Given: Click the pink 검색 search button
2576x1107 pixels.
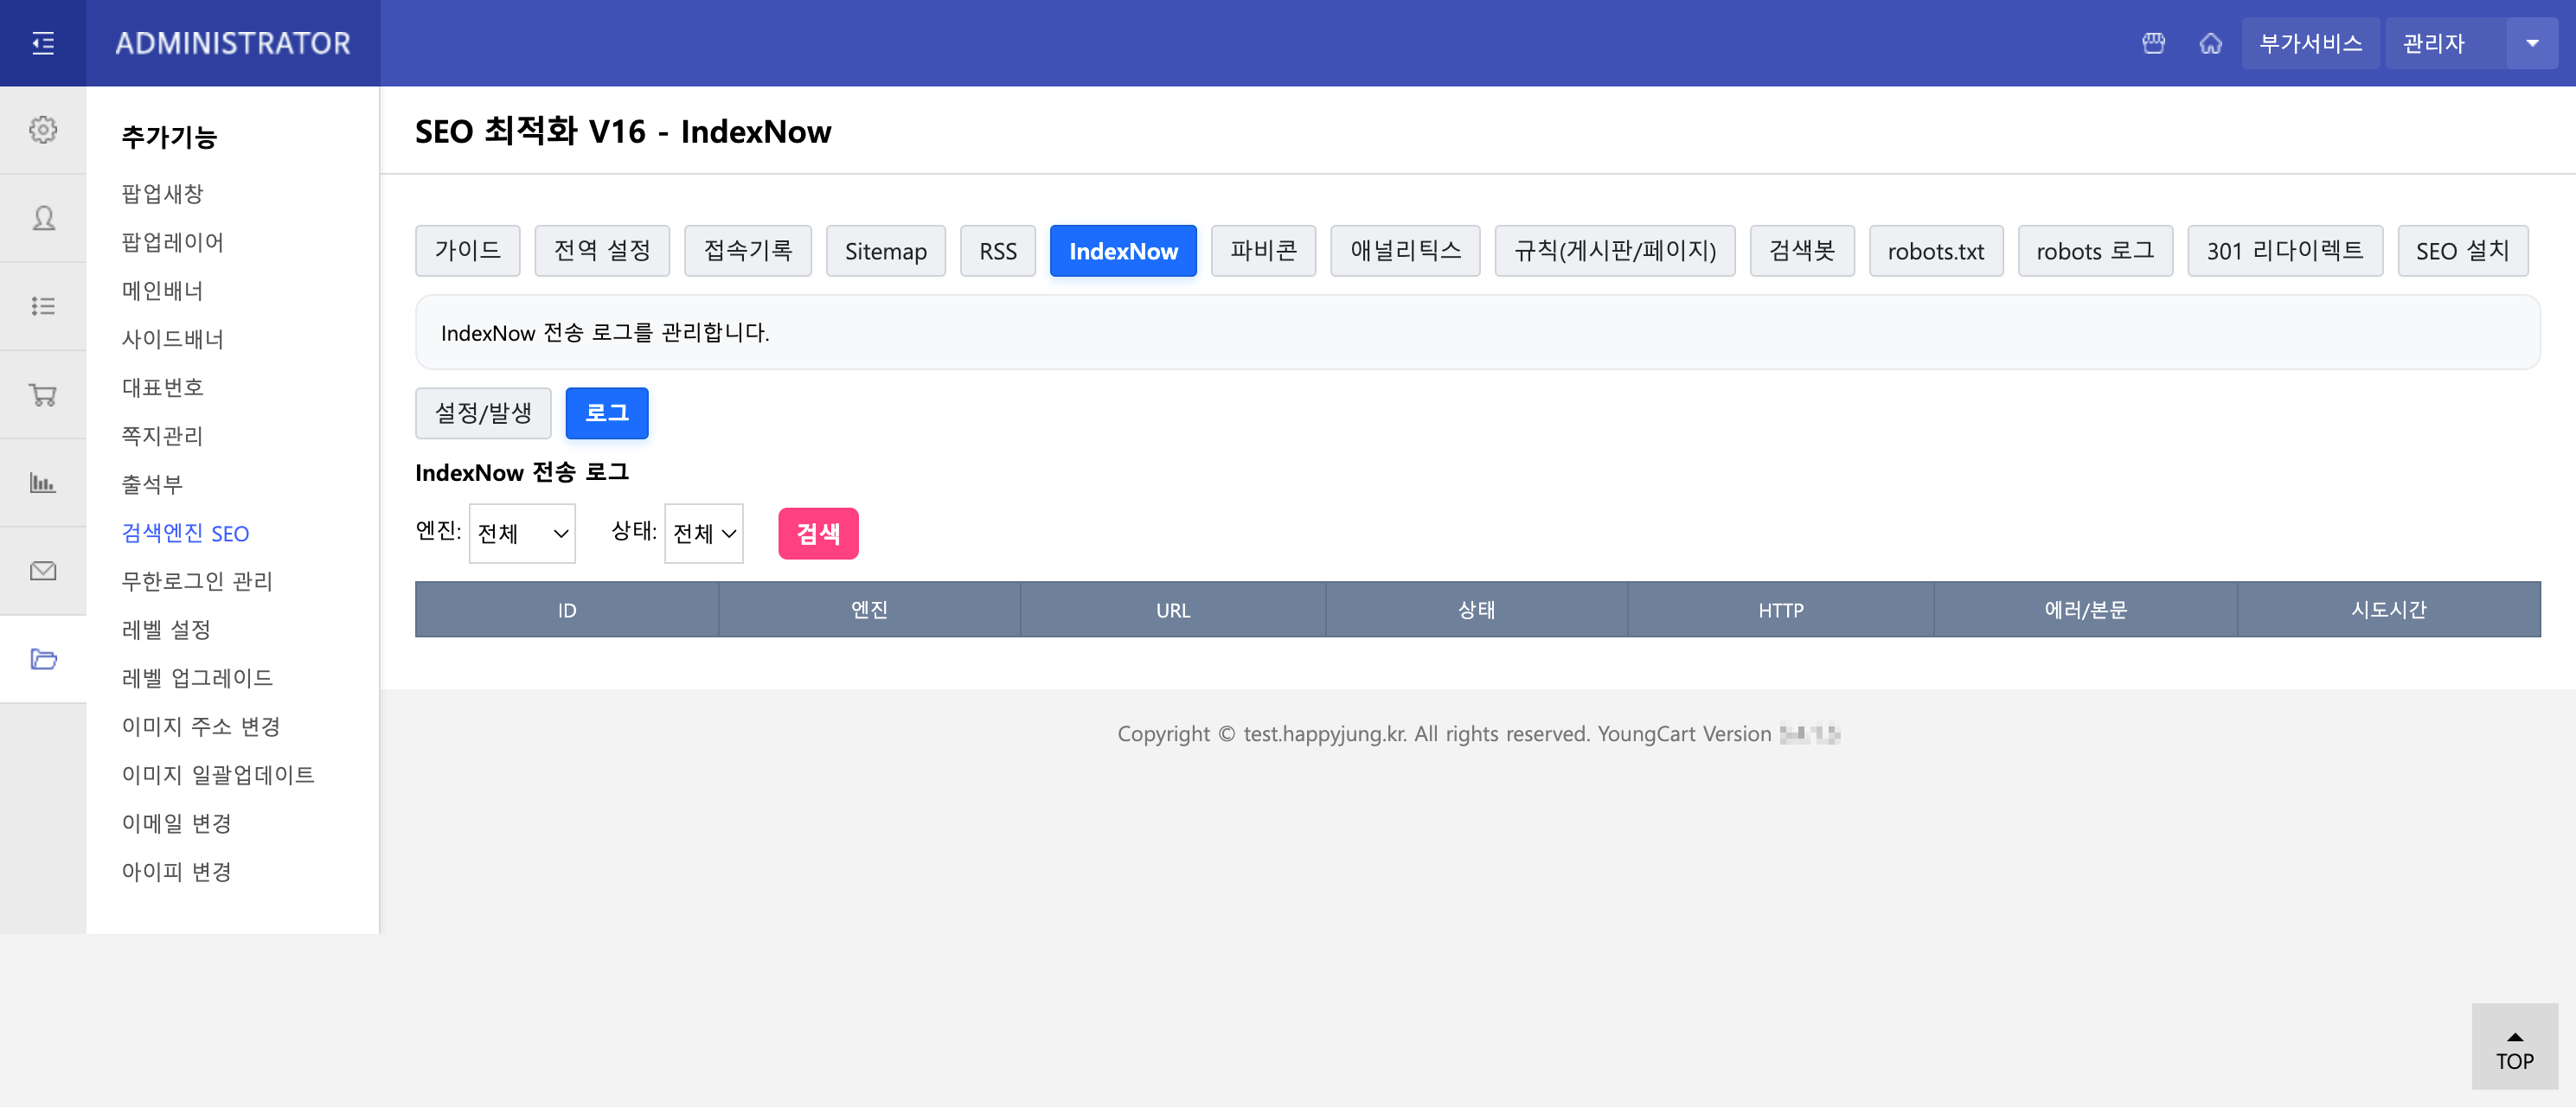Looking at the screenshot, I should (x=818, y=533).
